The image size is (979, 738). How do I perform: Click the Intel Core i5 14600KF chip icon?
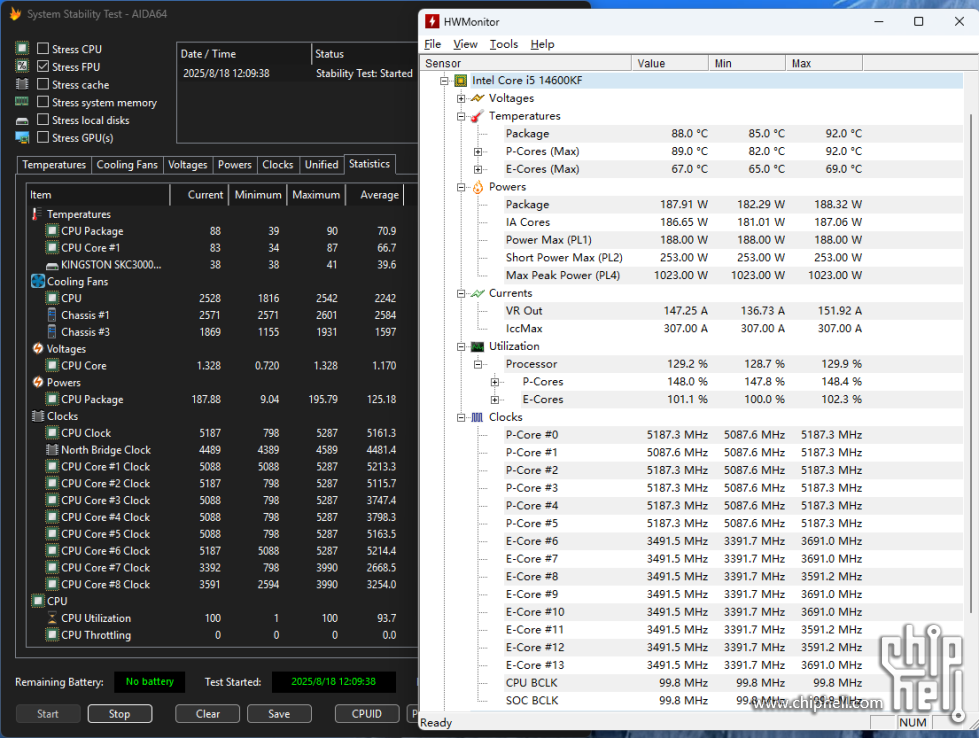(461, 81)
